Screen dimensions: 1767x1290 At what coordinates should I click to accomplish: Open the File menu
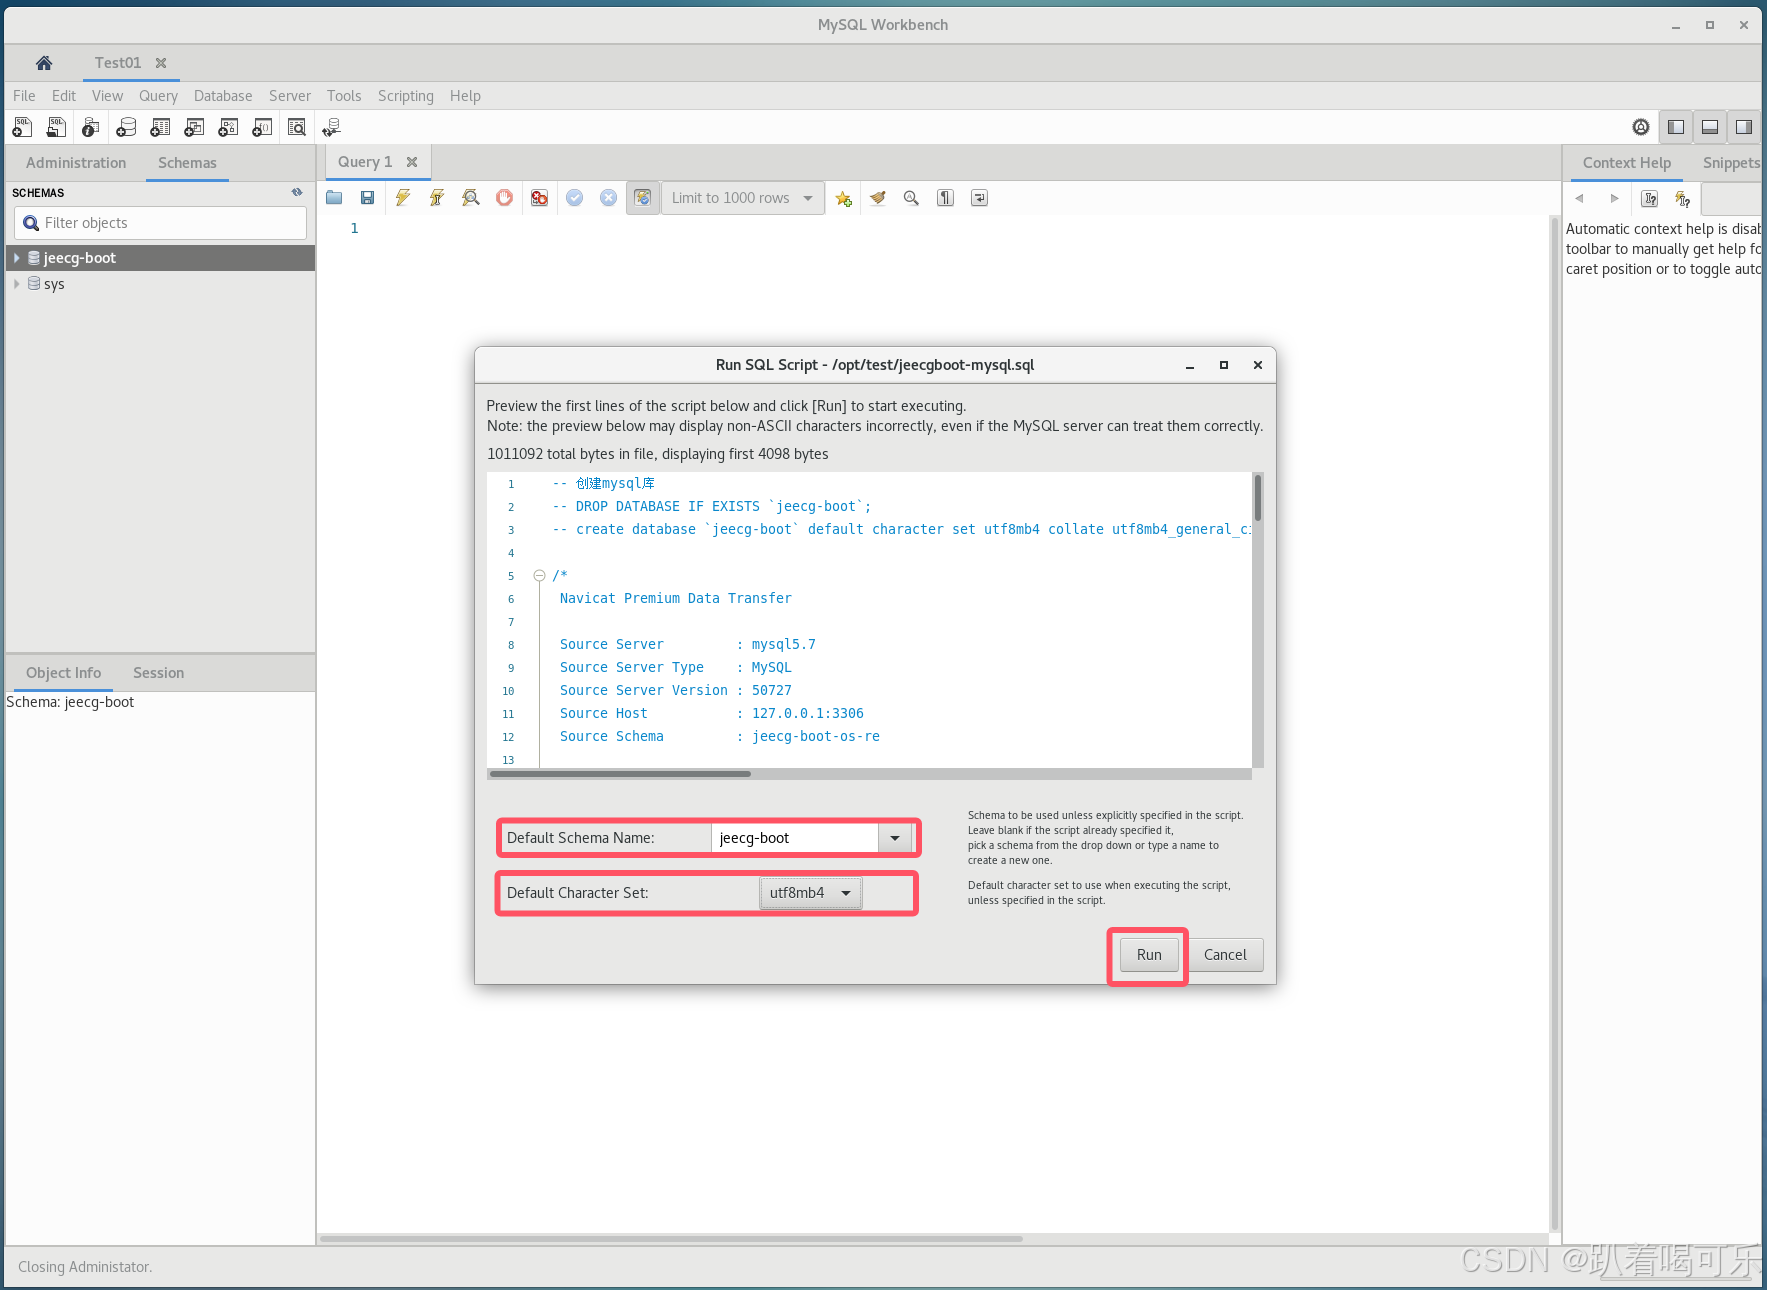24,96
